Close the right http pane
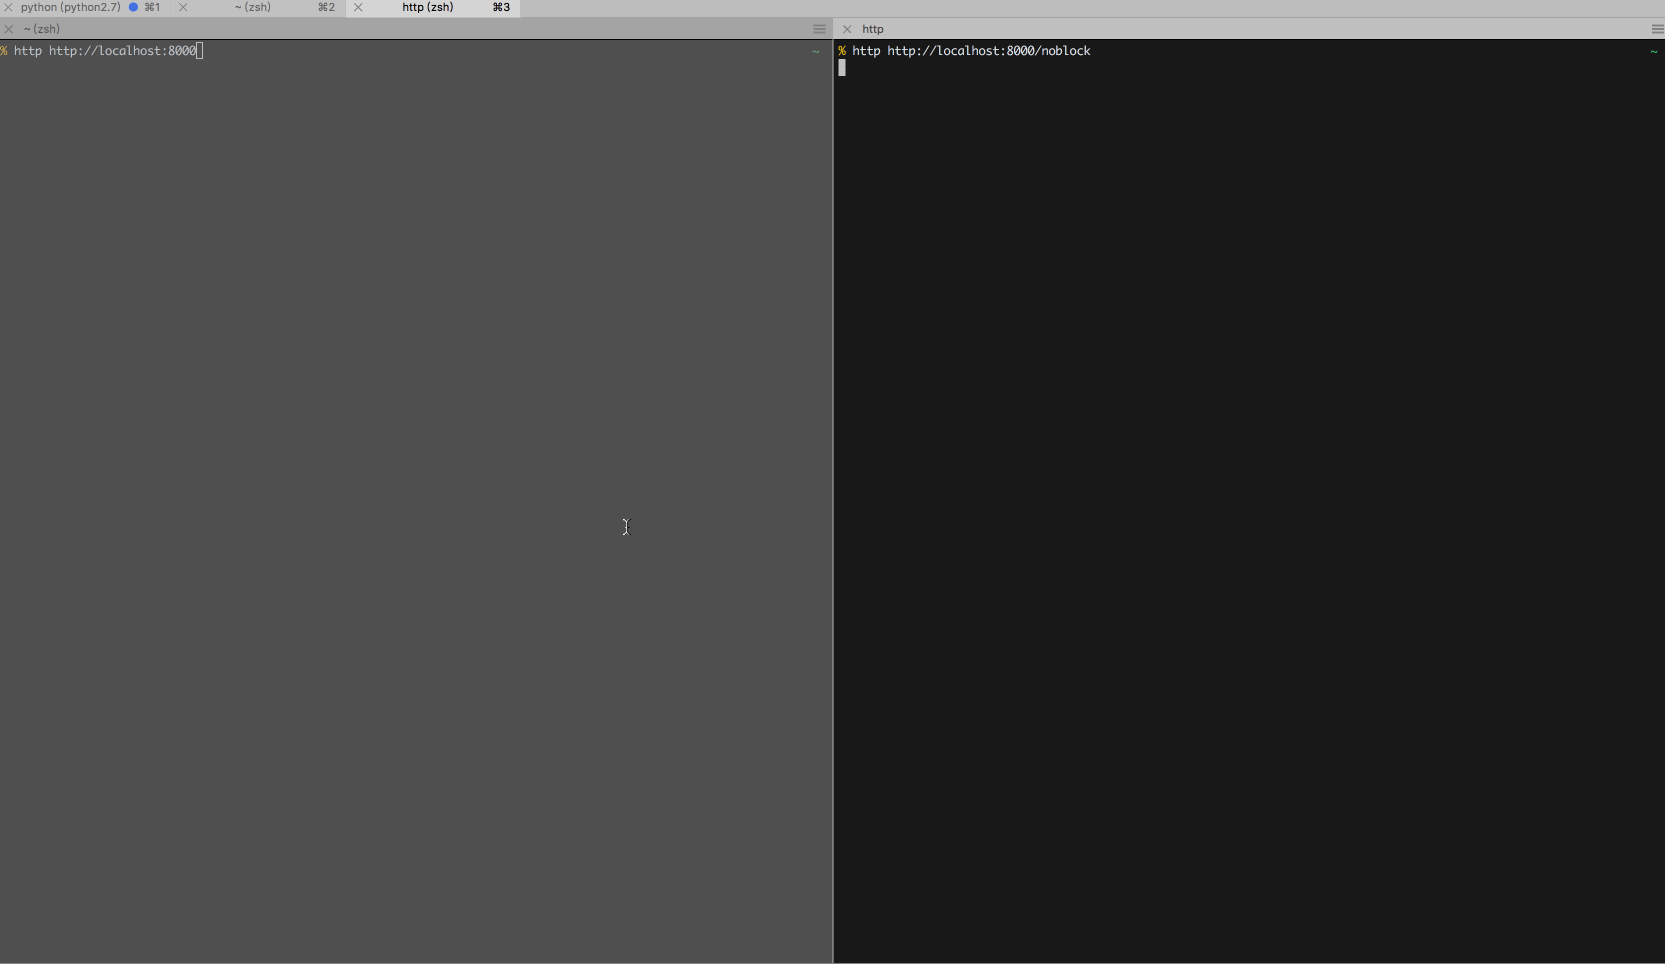 [847, 29]
